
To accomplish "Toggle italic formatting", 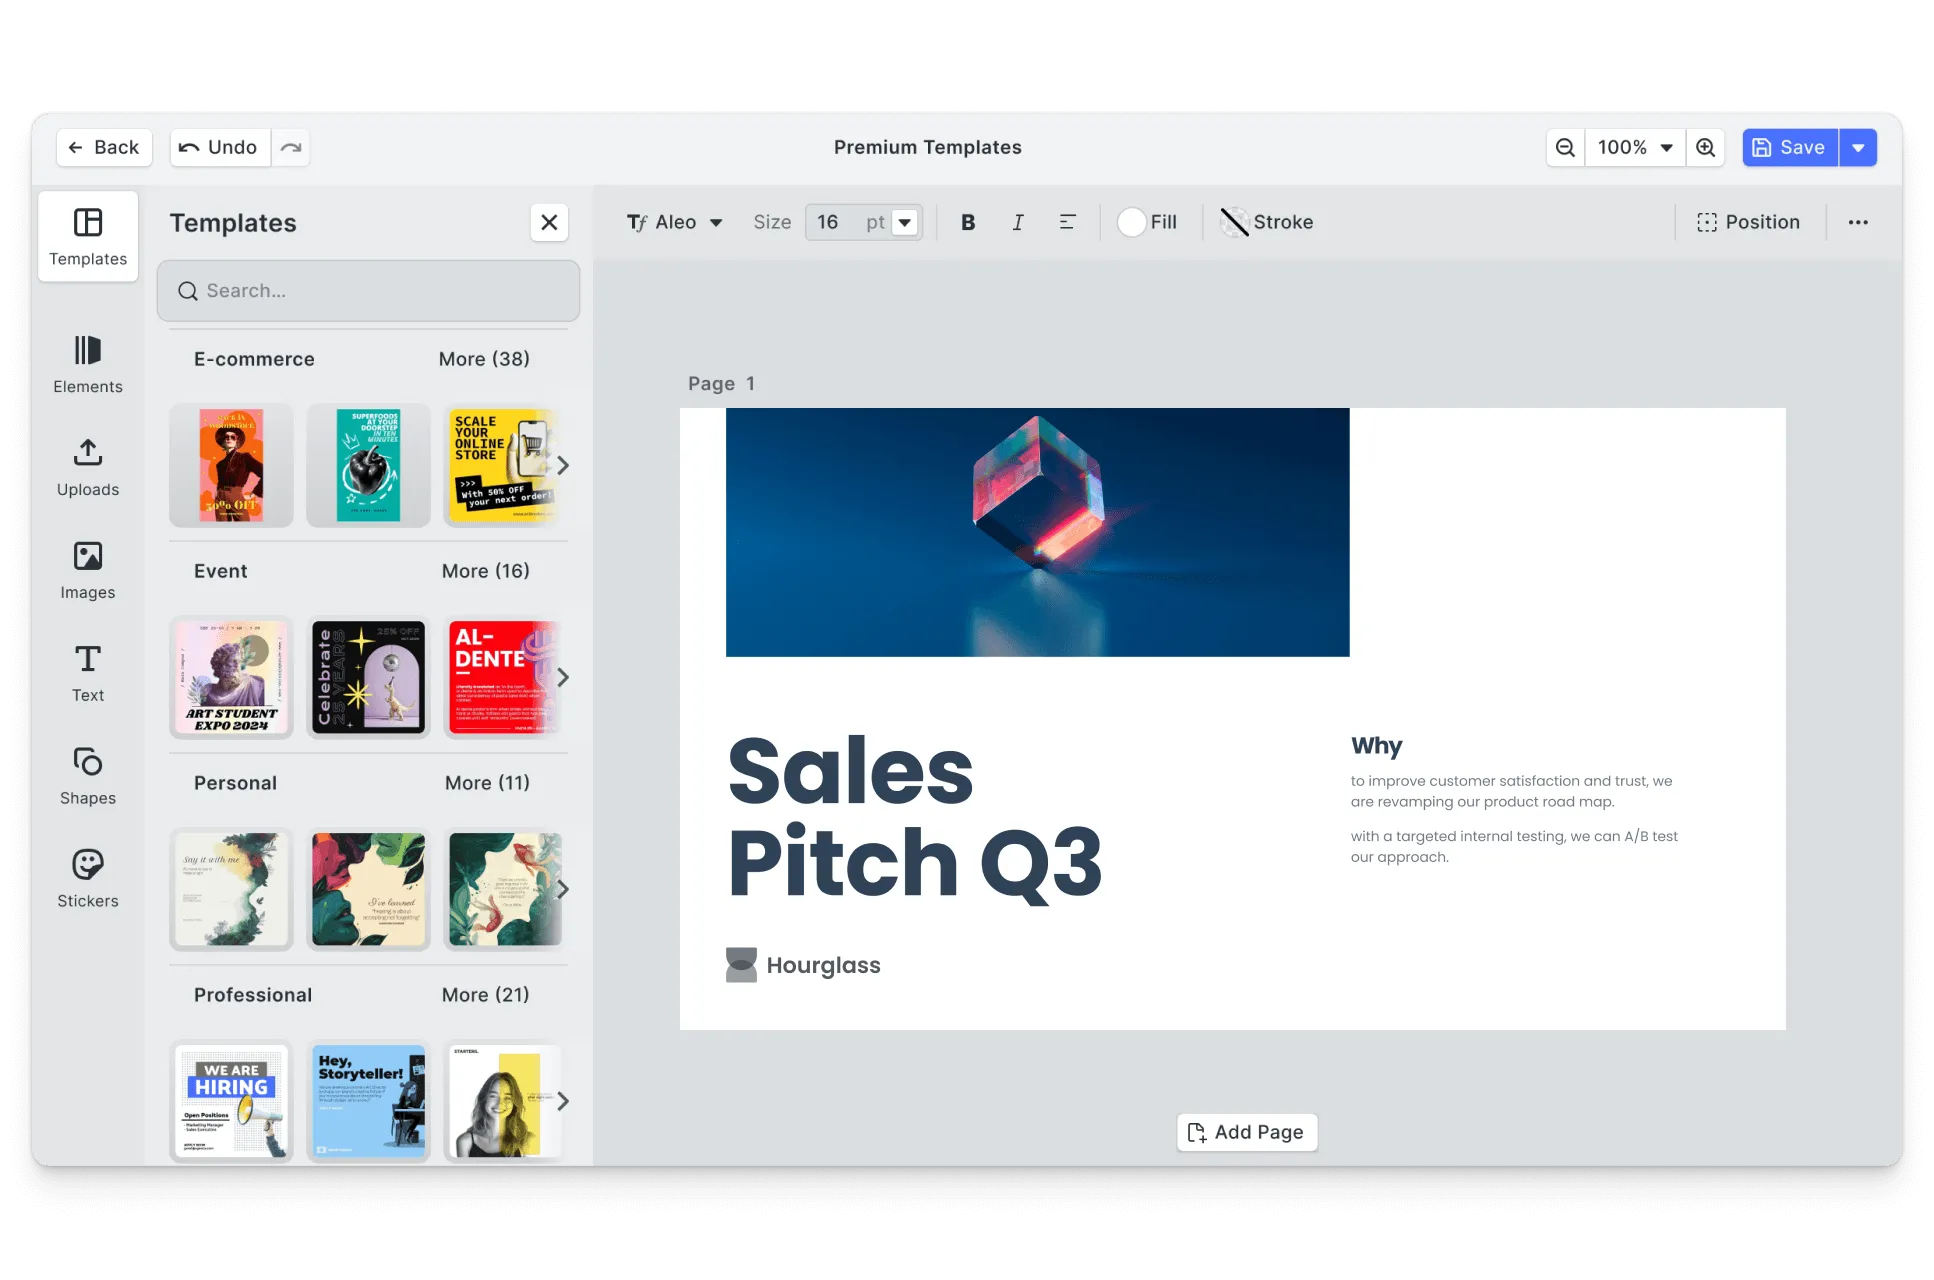I will pyautogui.click(x=1018, y=222).
